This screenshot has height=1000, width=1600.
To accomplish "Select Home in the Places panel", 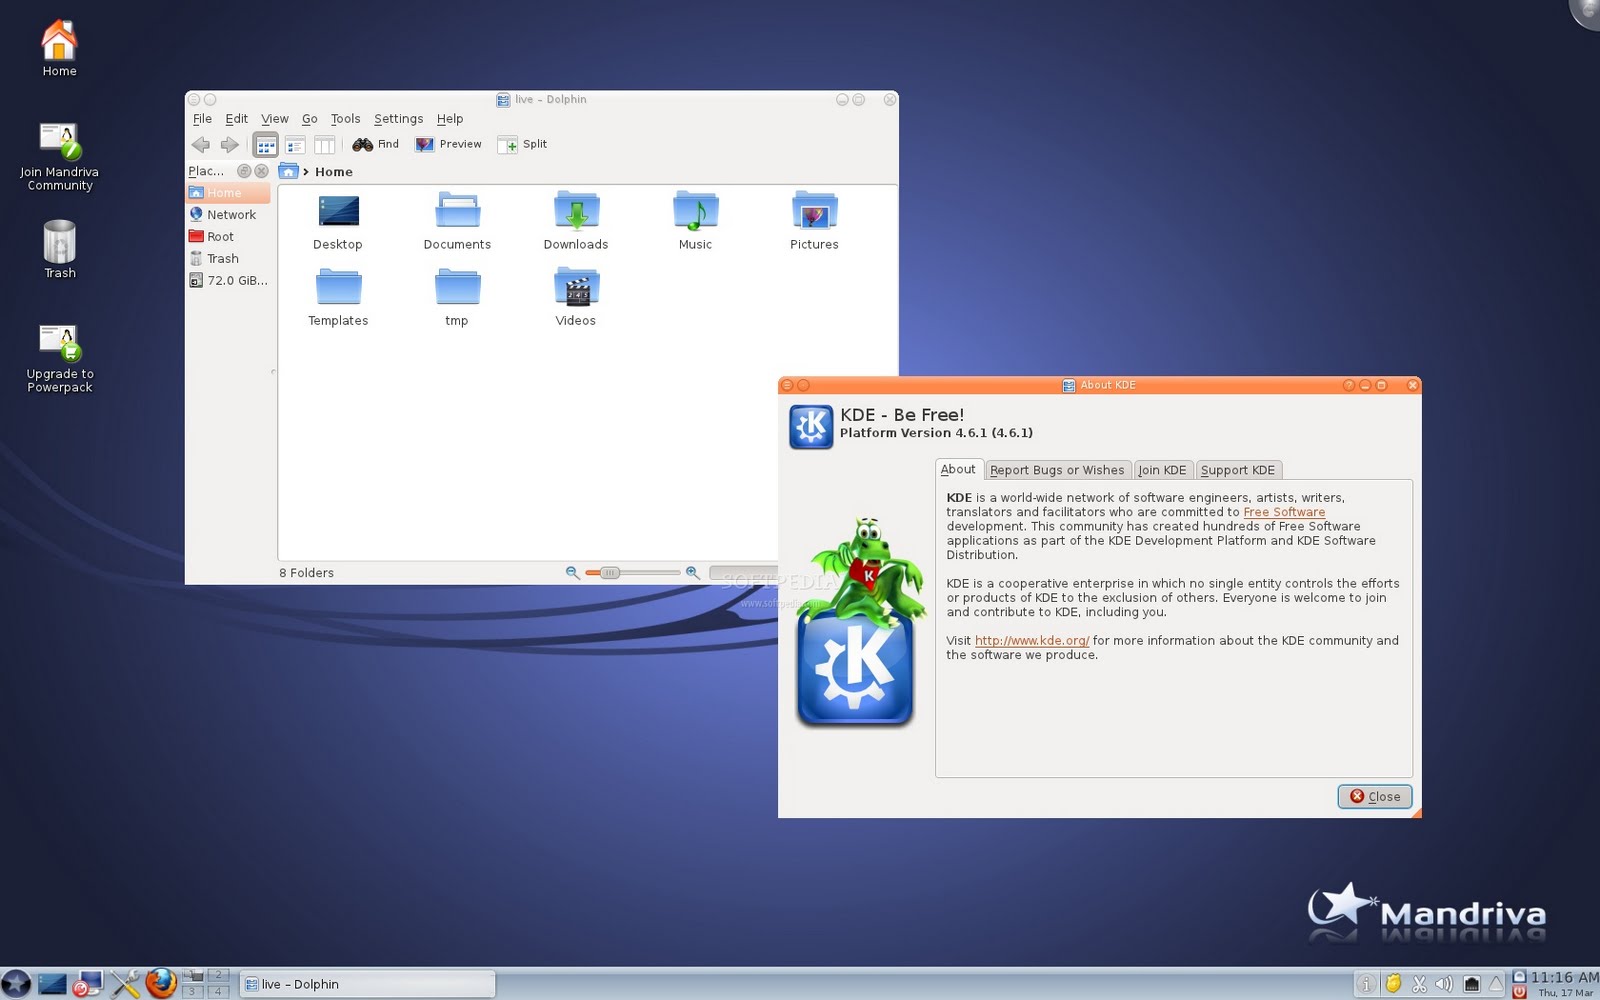I will (x=228, y=193).
